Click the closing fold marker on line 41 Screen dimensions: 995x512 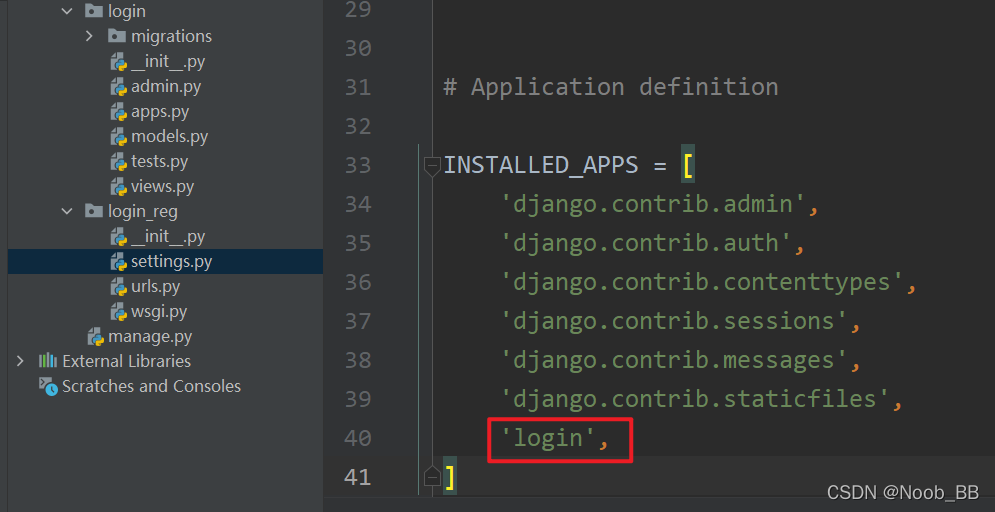(x=432, y=476)
